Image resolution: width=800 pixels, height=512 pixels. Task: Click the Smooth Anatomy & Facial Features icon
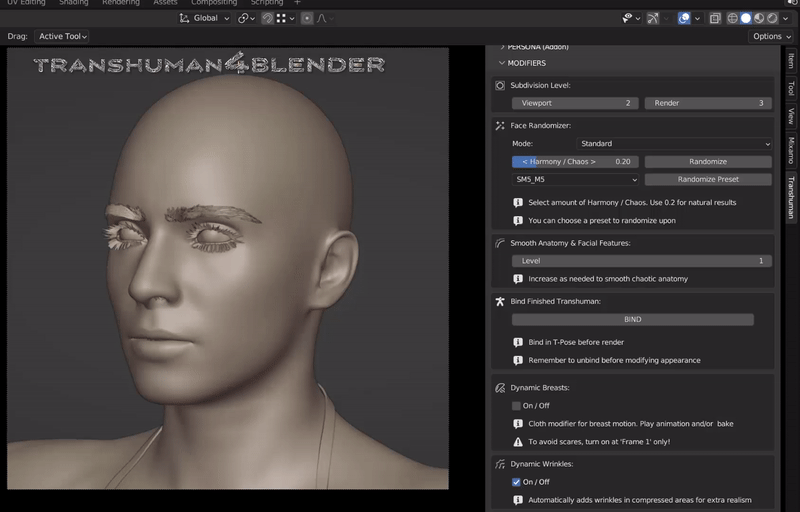click(500, 243)
